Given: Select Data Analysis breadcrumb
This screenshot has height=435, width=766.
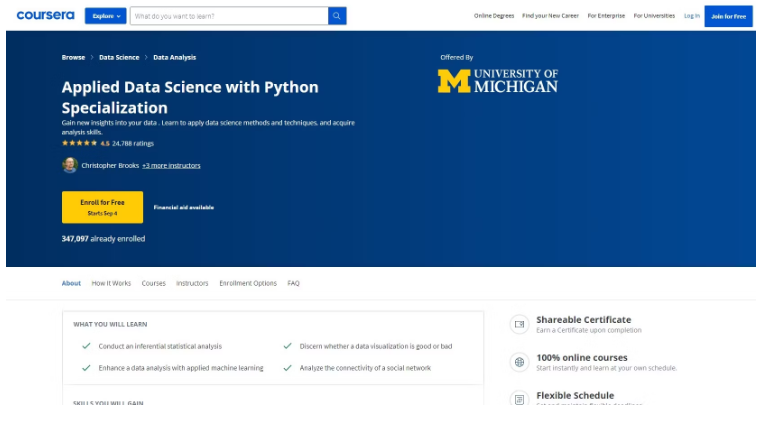Looking at the screenshot, I should coord(174,57).
